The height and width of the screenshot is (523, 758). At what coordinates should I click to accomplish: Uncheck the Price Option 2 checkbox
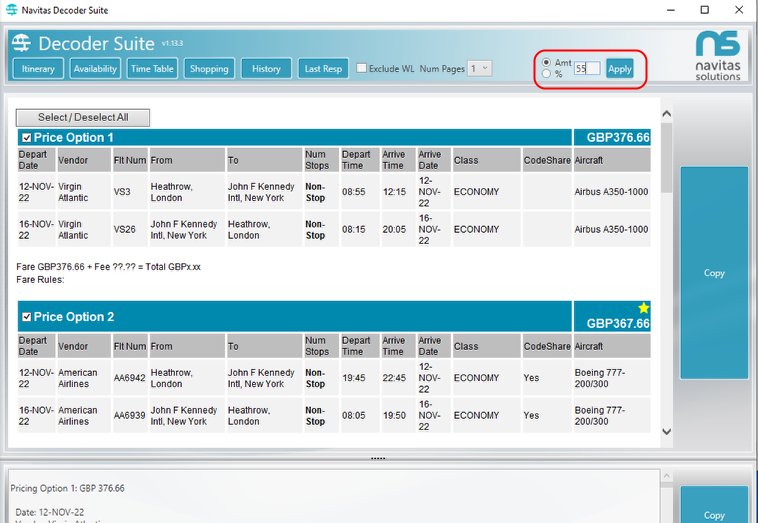27,317
